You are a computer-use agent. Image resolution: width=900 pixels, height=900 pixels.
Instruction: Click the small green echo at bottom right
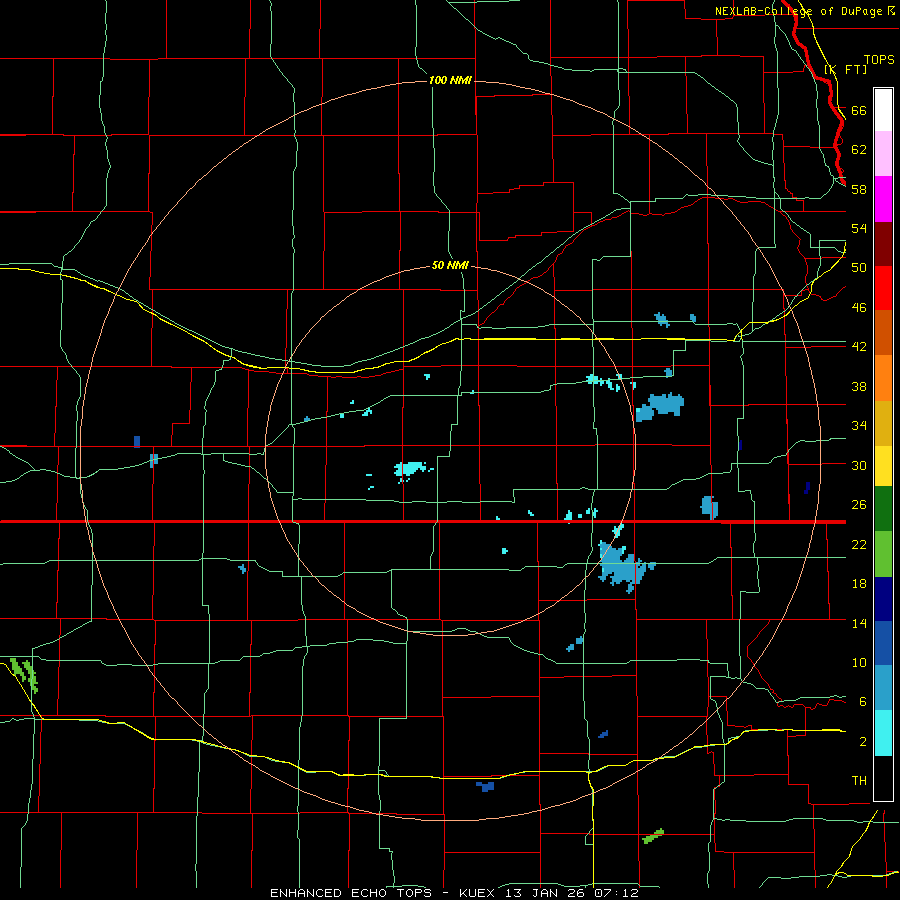(653, 836)
